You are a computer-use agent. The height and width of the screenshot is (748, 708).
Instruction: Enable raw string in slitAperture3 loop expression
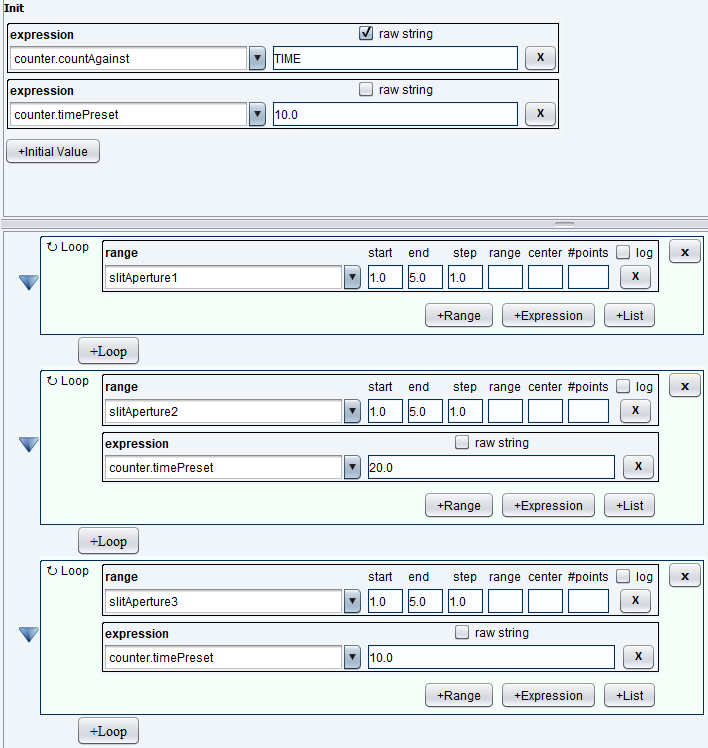point(462,632)
